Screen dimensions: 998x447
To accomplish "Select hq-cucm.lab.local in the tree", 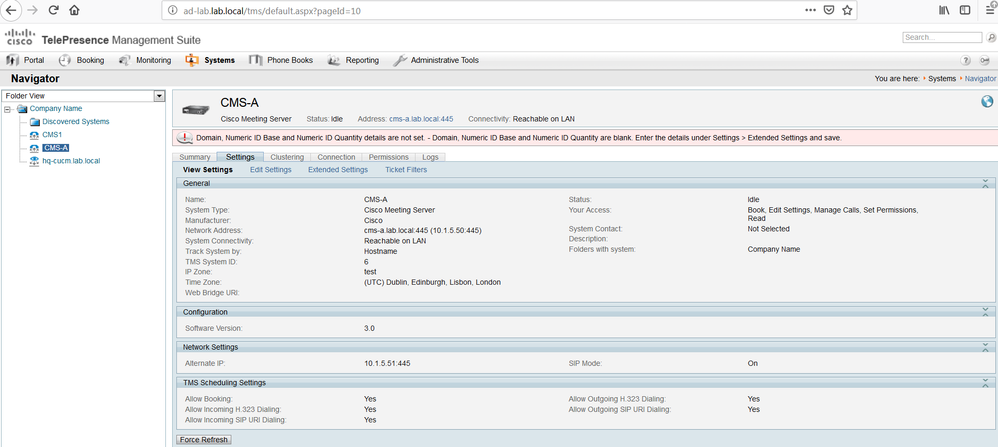I will [x=71, y=161].
